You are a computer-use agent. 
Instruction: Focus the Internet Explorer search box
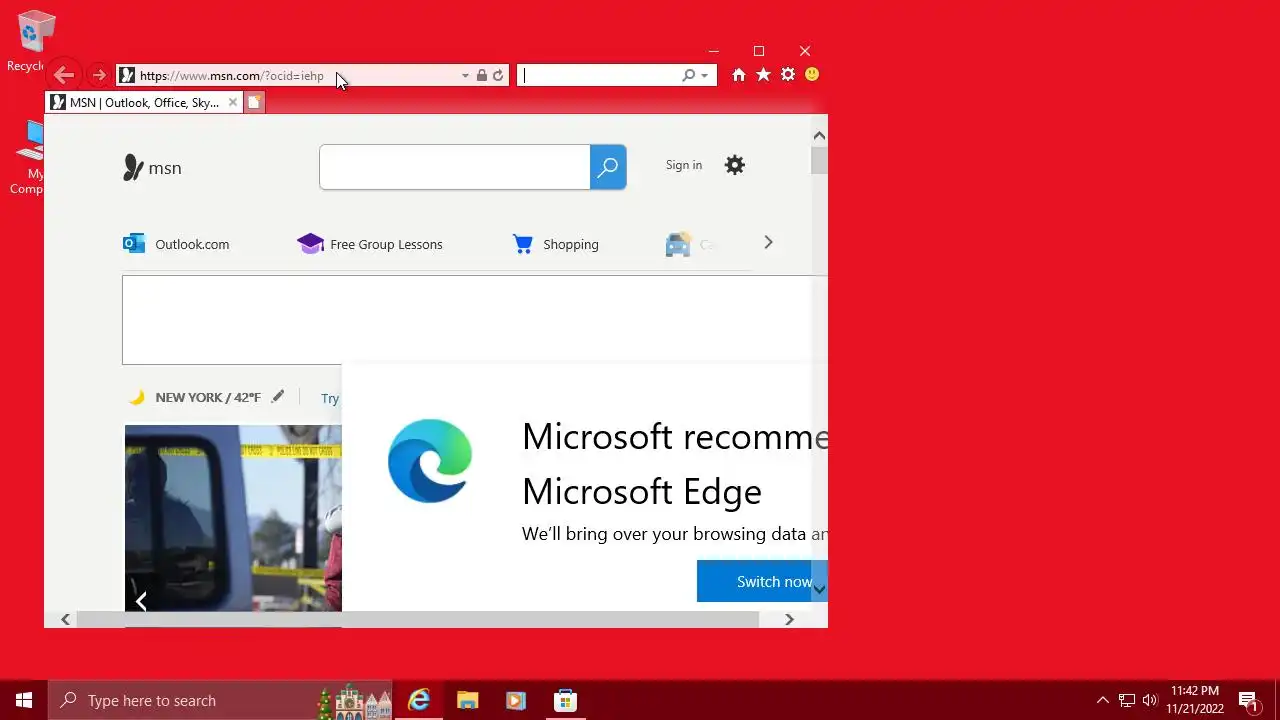tap(598, 75)
